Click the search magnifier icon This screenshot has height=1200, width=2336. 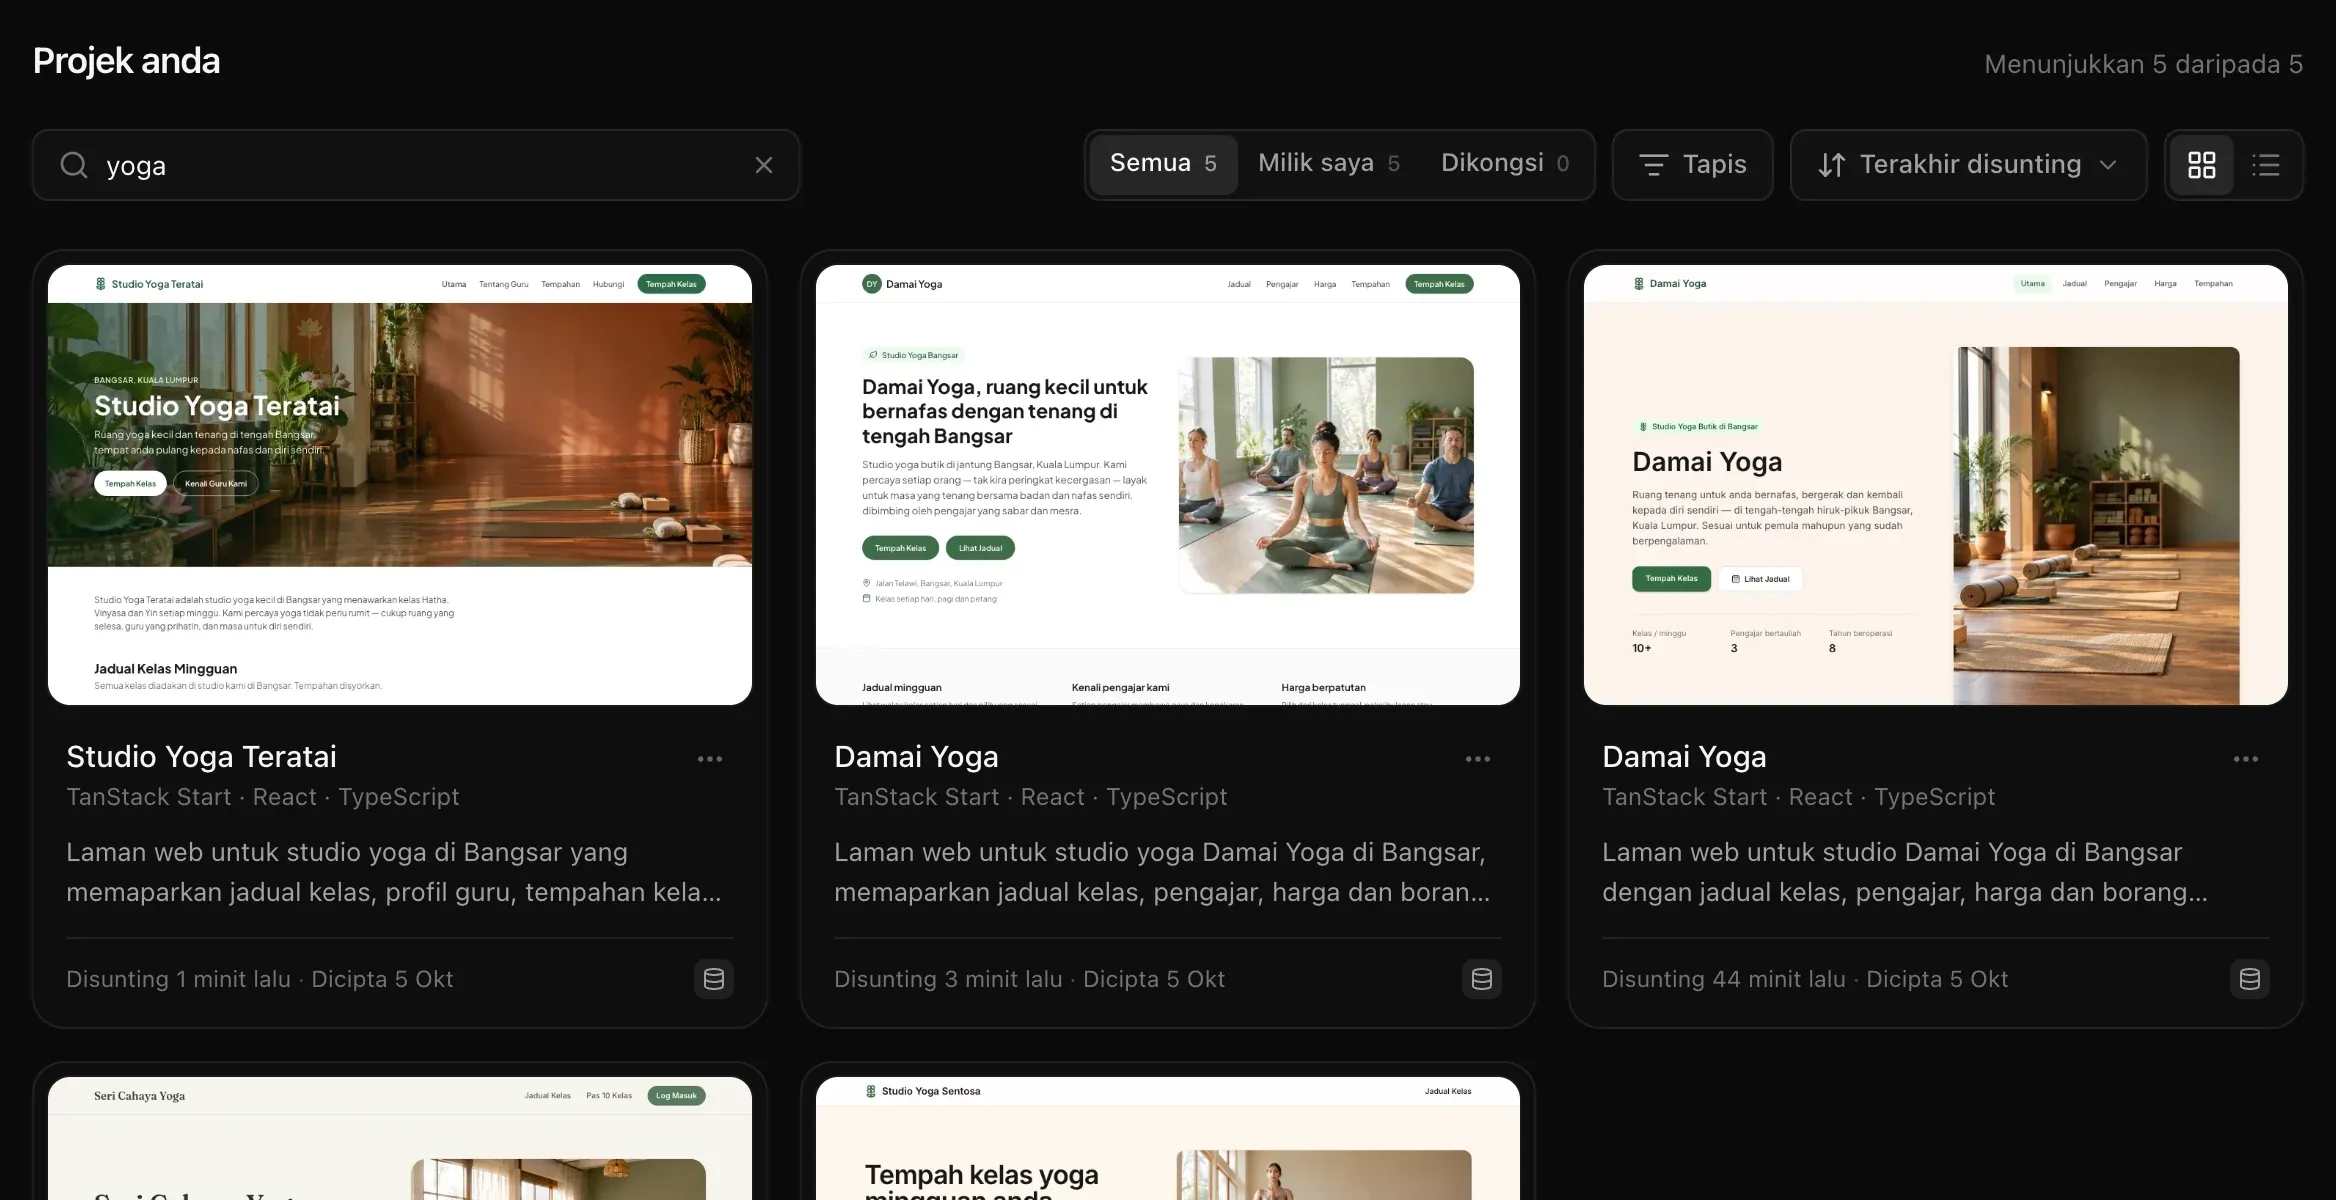coord(74,165)
